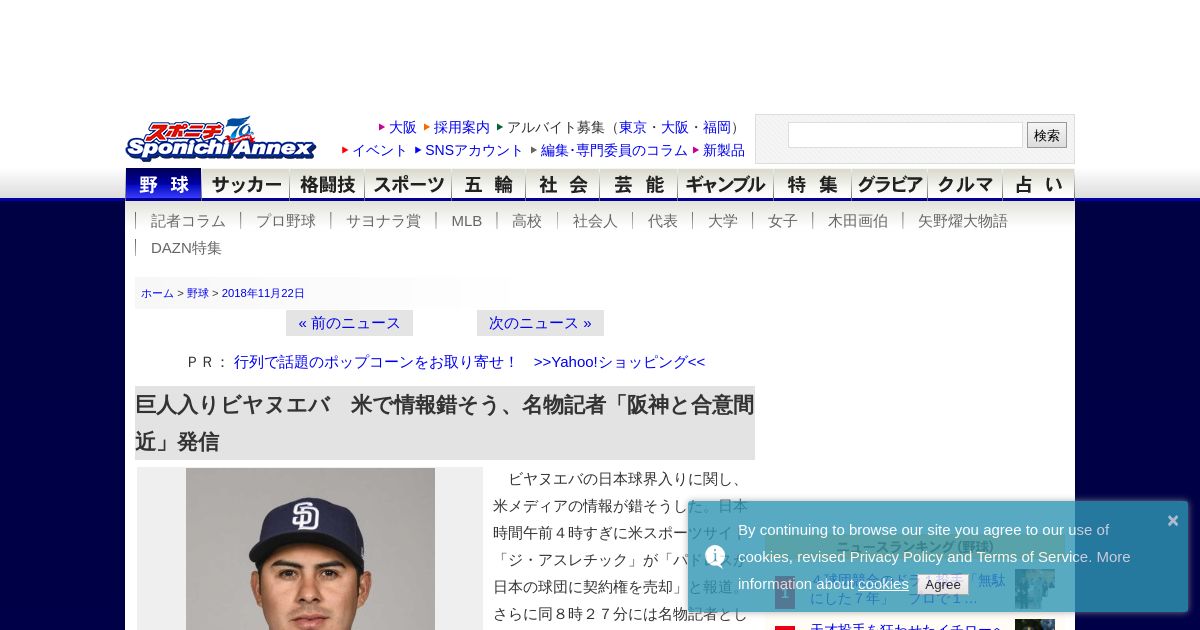Click the 検索 search button

pos(1047,135)
